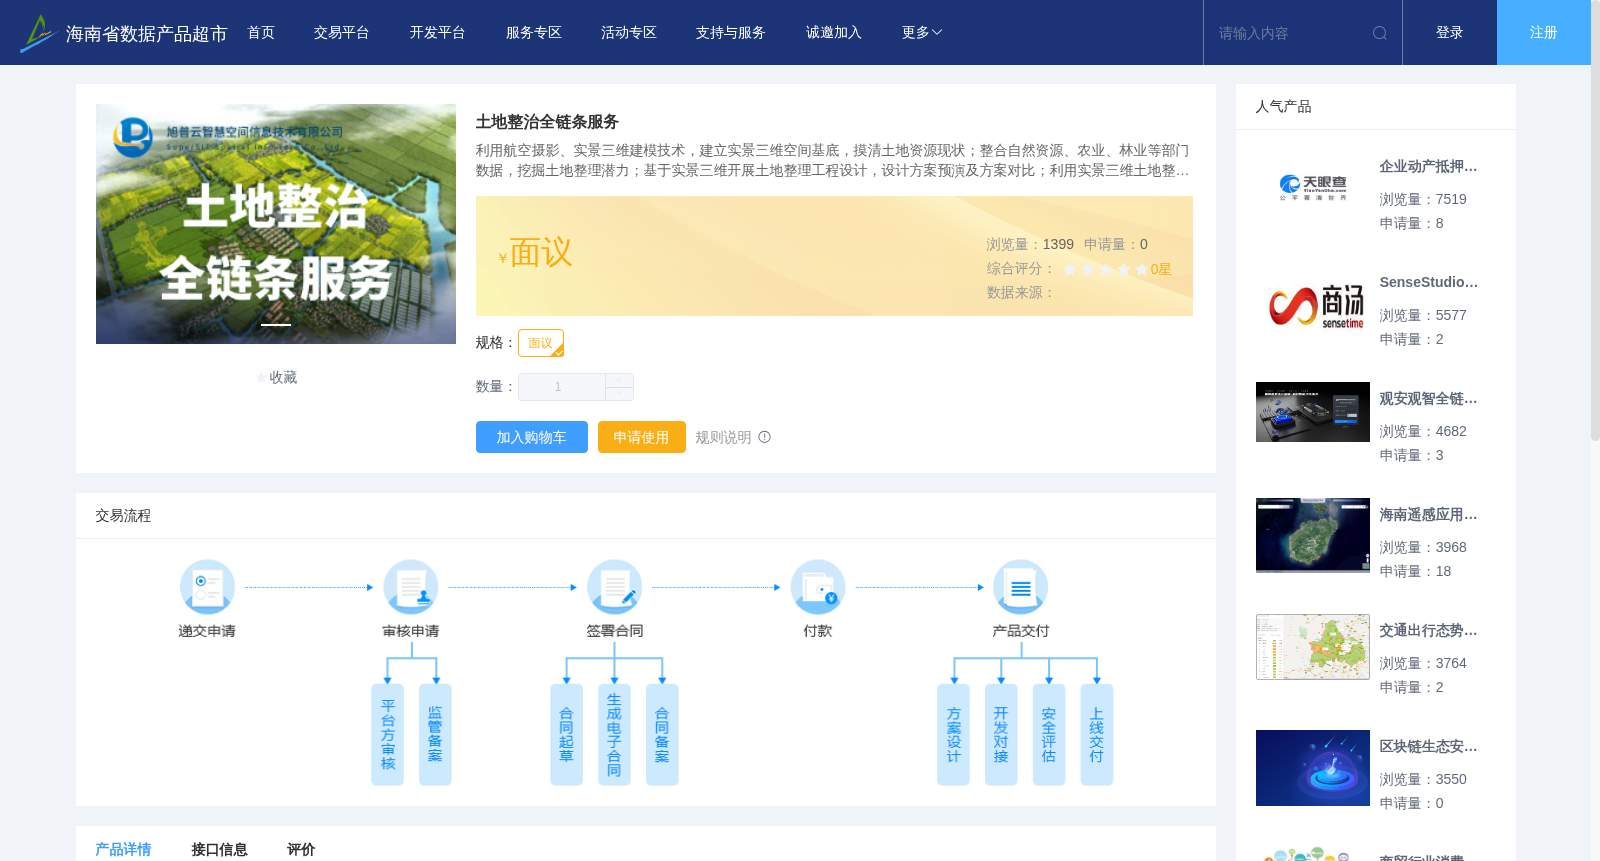1600x861 pixels.
Task: Click the 土地整治全链条服务 product image
Action: tap(276, 224)
